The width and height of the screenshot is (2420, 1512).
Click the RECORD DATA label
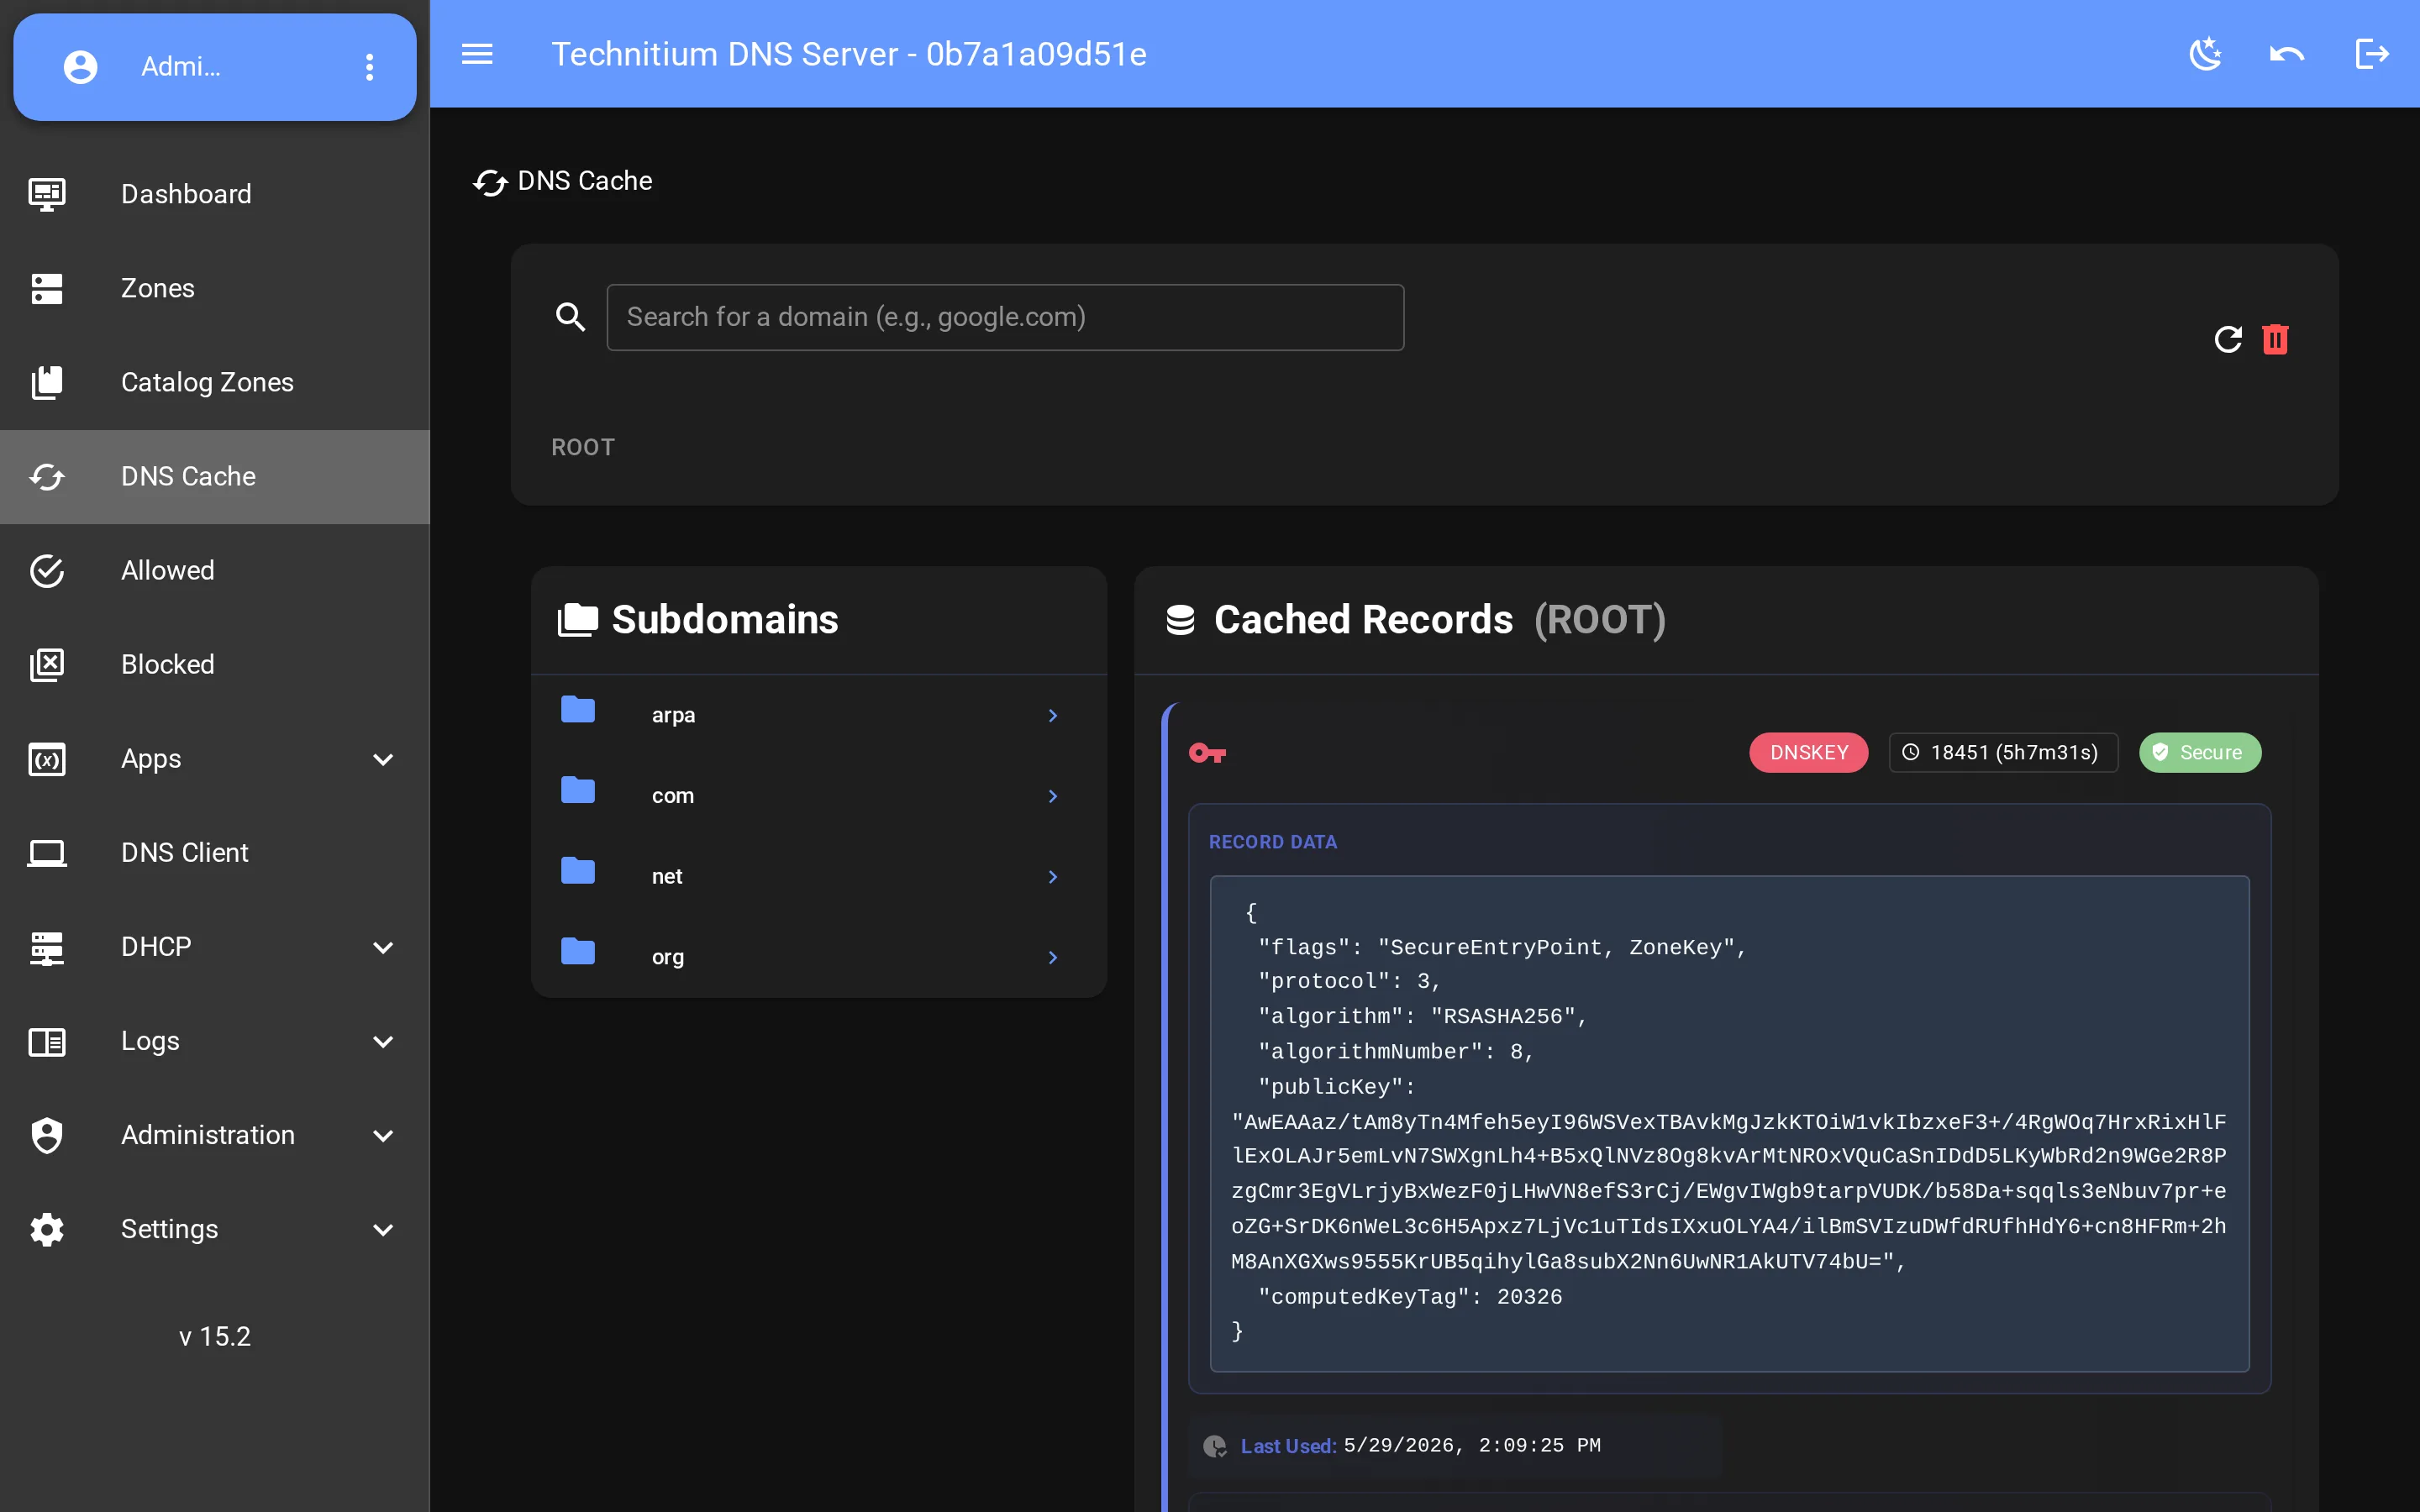coord(1272,842)
